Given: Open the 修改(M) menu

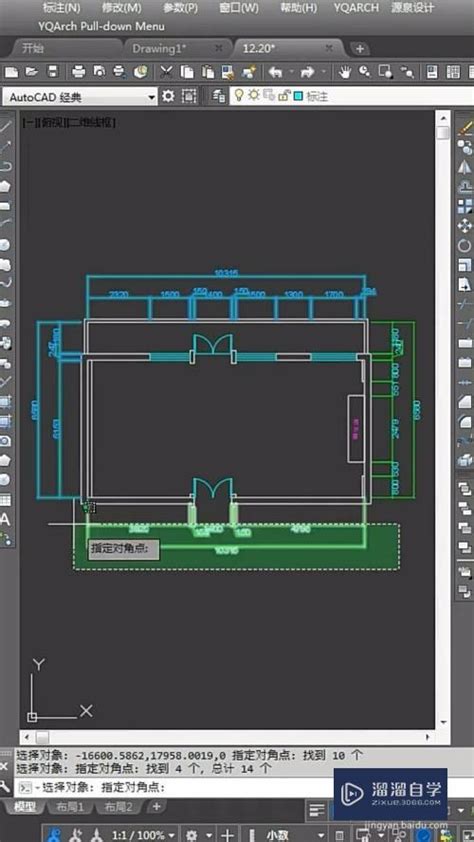Looking at the screenshot, I should pos(121,8).
